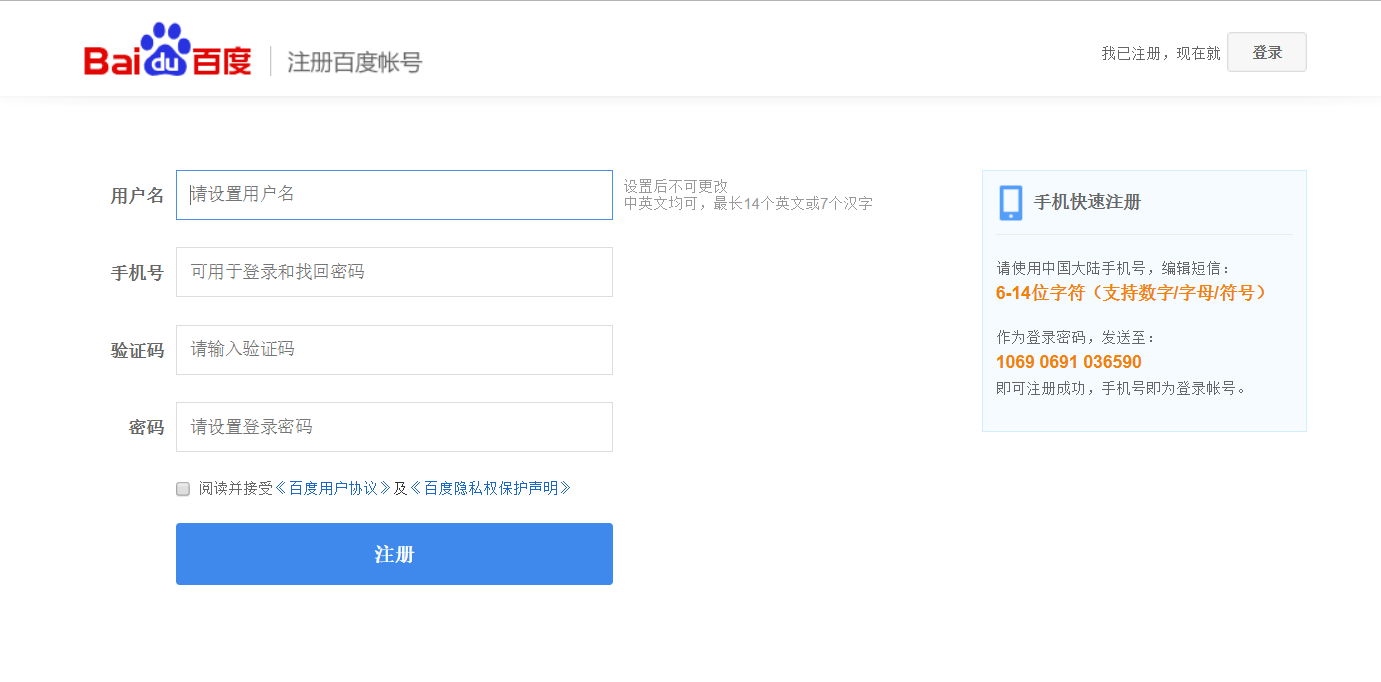Open the 《百度隐私权保护声明》 link

(491, 488)
